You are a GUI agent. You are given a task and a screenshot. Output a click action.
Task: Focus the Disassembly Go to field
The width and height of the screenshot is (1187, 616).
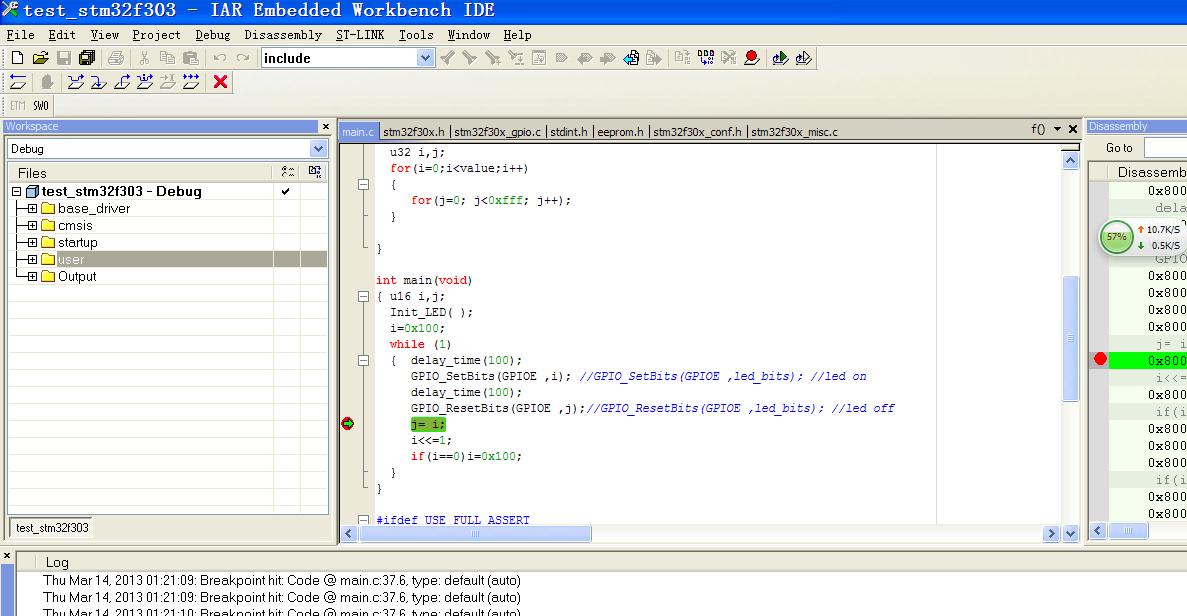(x=1165, y=148)
